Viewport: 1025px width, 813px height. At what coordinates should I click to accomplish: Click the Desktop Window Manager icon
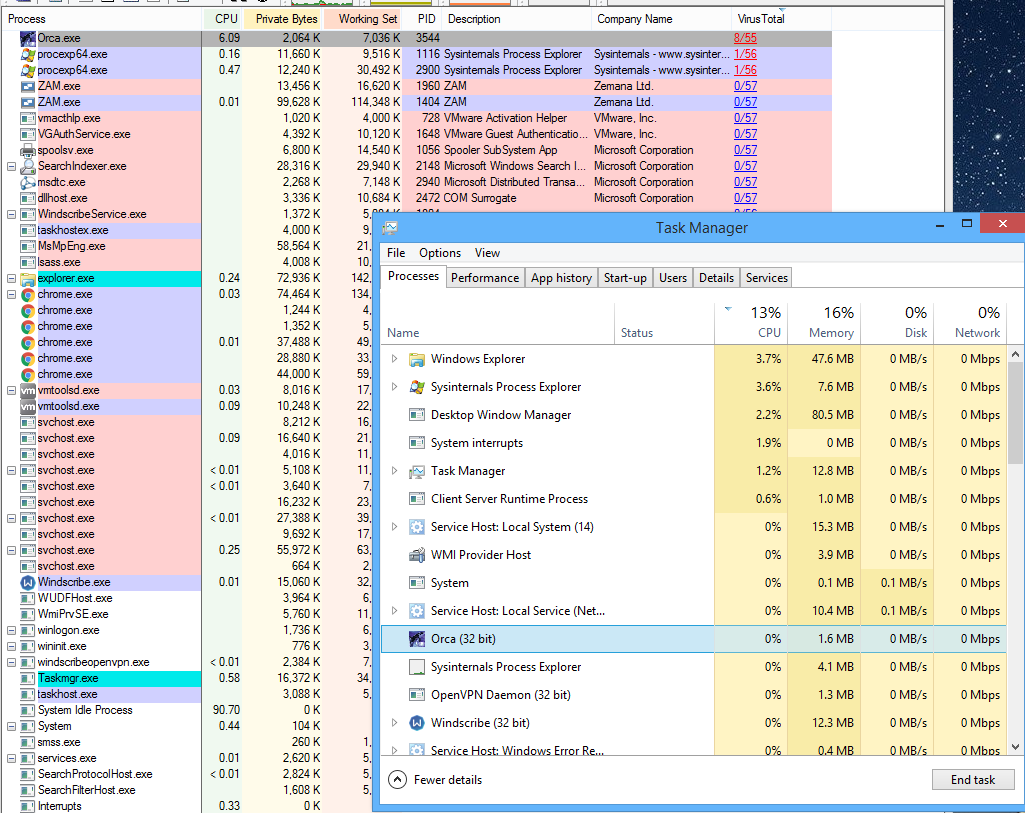pyautogui.click(x=417, y=415)
